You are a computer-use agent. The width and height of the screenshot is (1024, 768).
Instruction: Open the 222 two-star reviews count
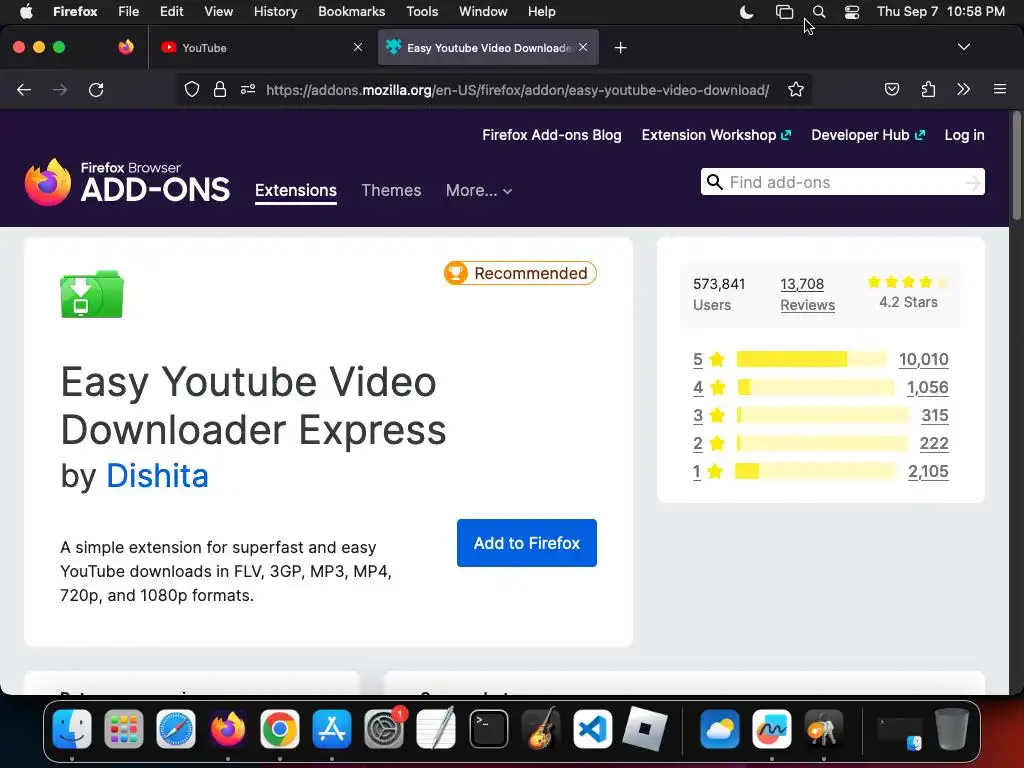(934, 443)
